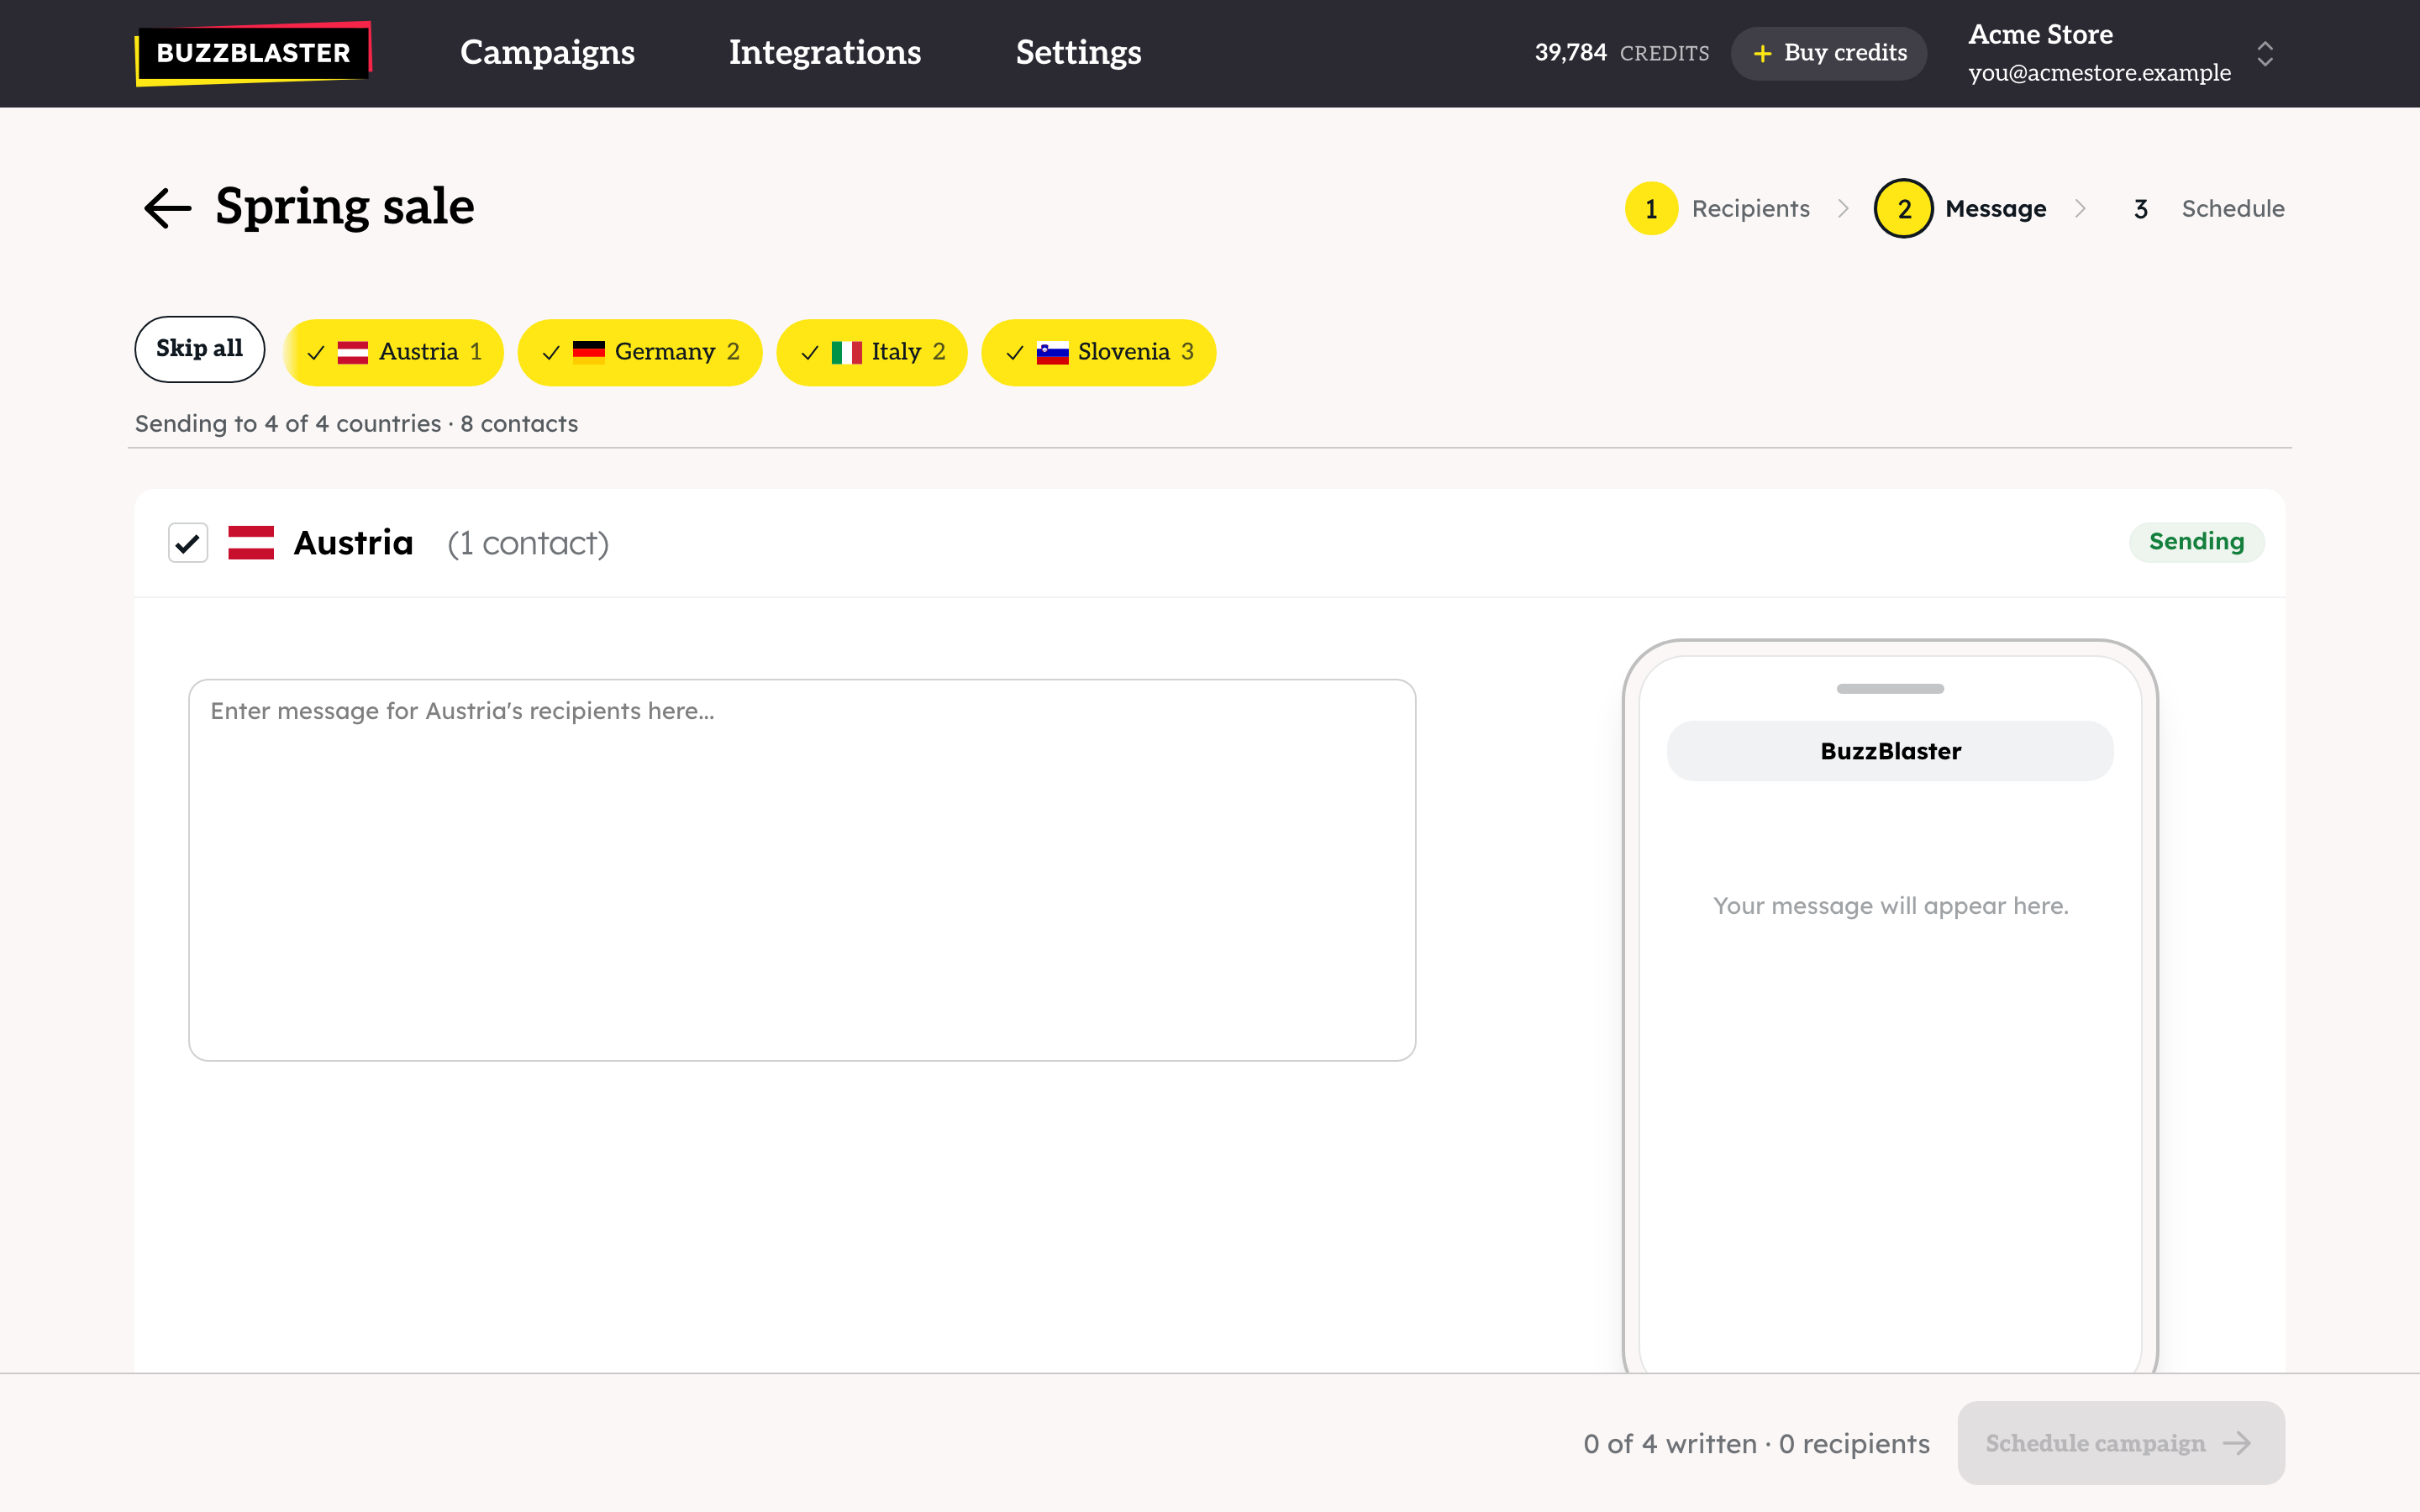Click the chevron after Recipients step

pos(1843,208)
